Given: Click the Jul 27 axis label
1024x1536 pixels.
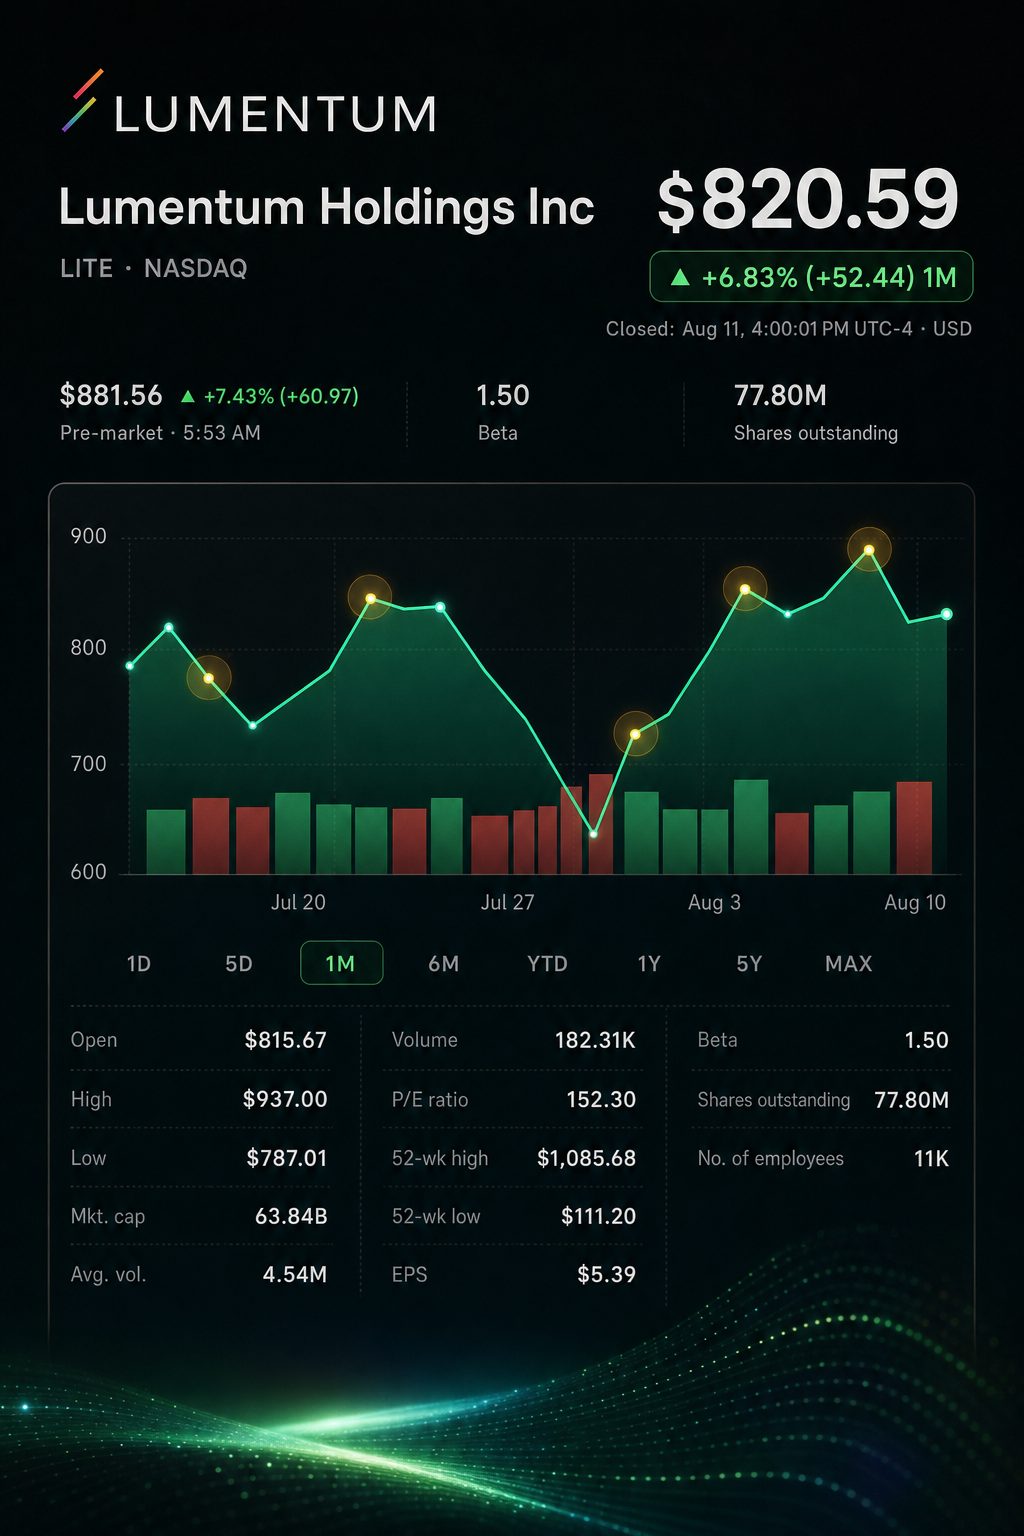Looking at the screenshot, I should (x=508, y=902).
